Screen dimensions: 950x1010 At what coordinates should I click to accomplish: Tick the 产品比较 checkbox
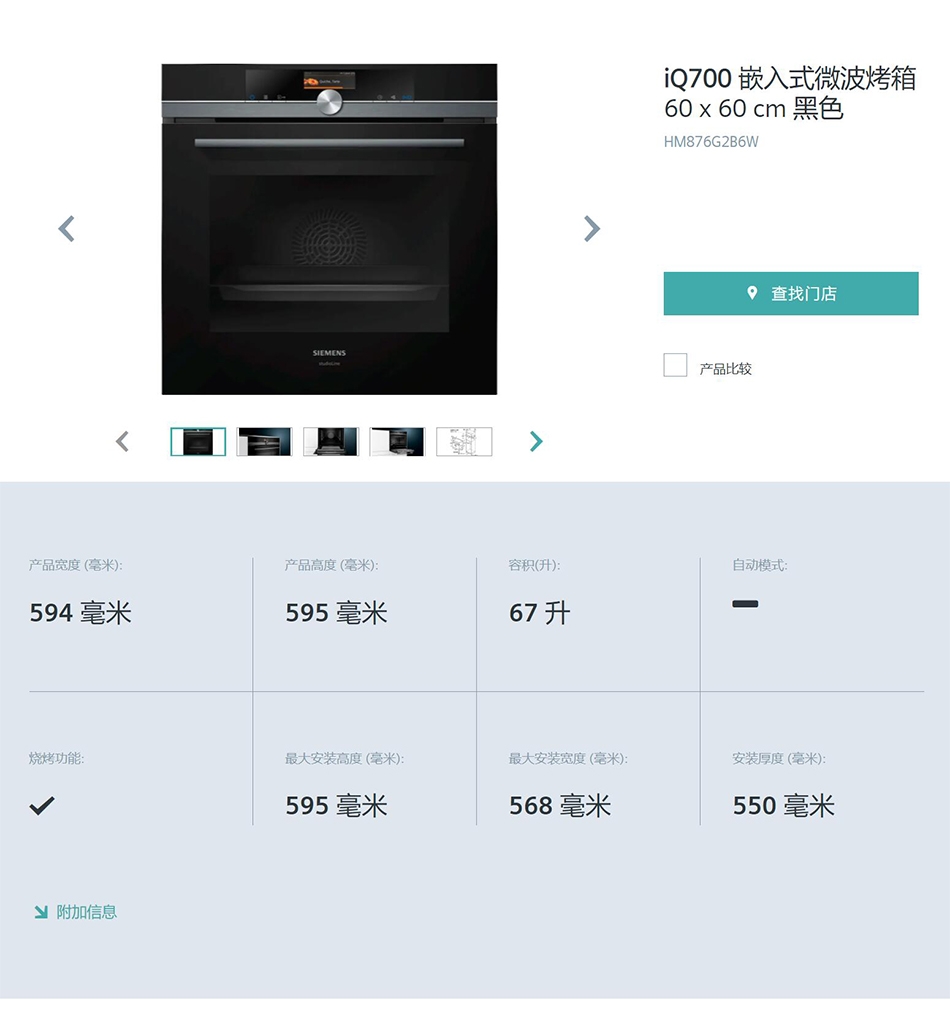675,365
